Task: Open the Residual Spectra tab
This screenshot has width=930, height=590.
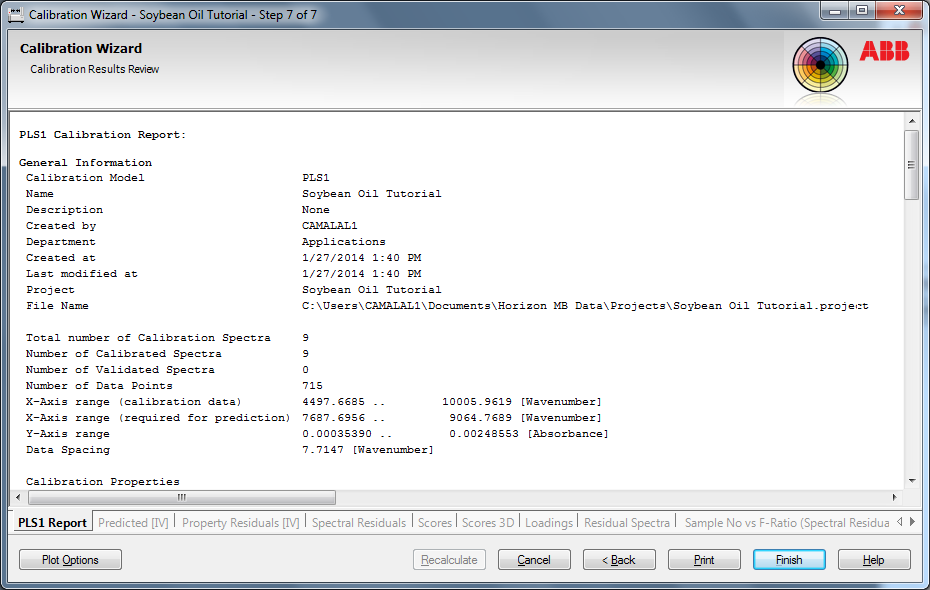Action: (626, 522)
